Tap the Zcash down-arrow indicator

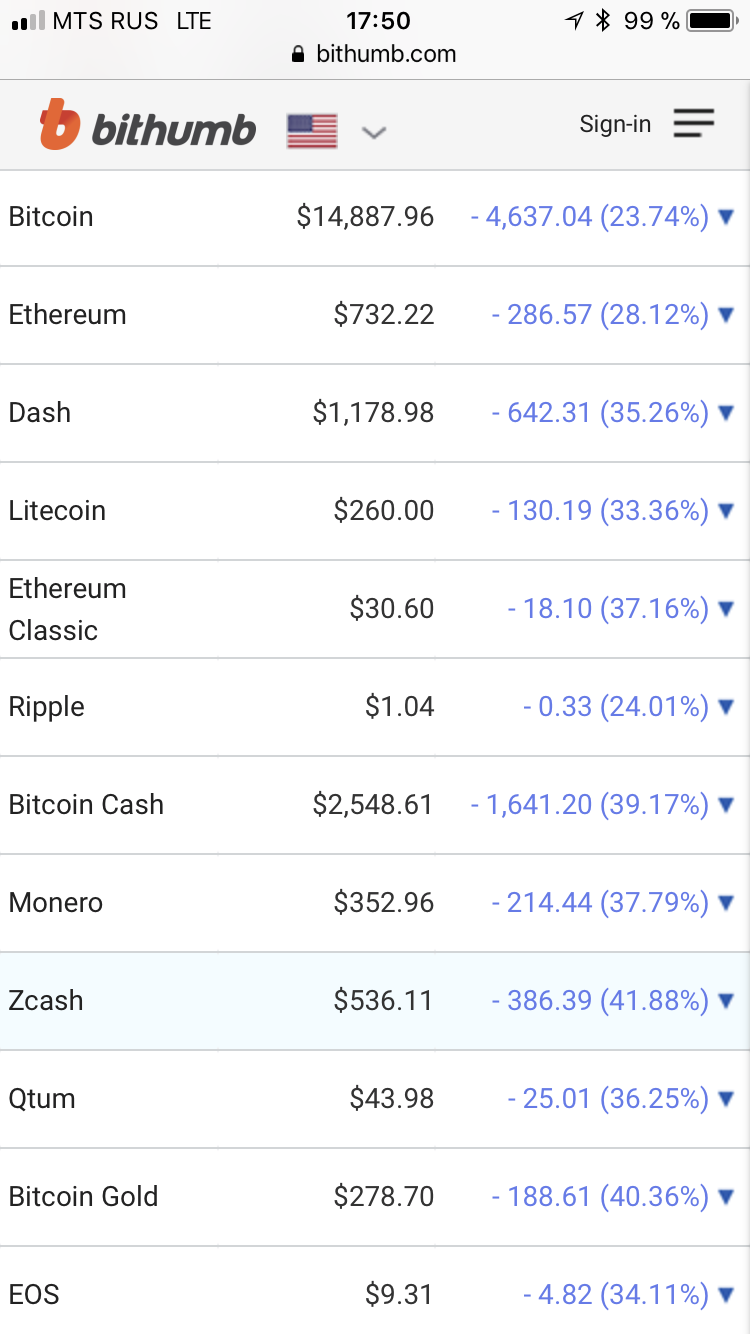[x=727, y=1000]
